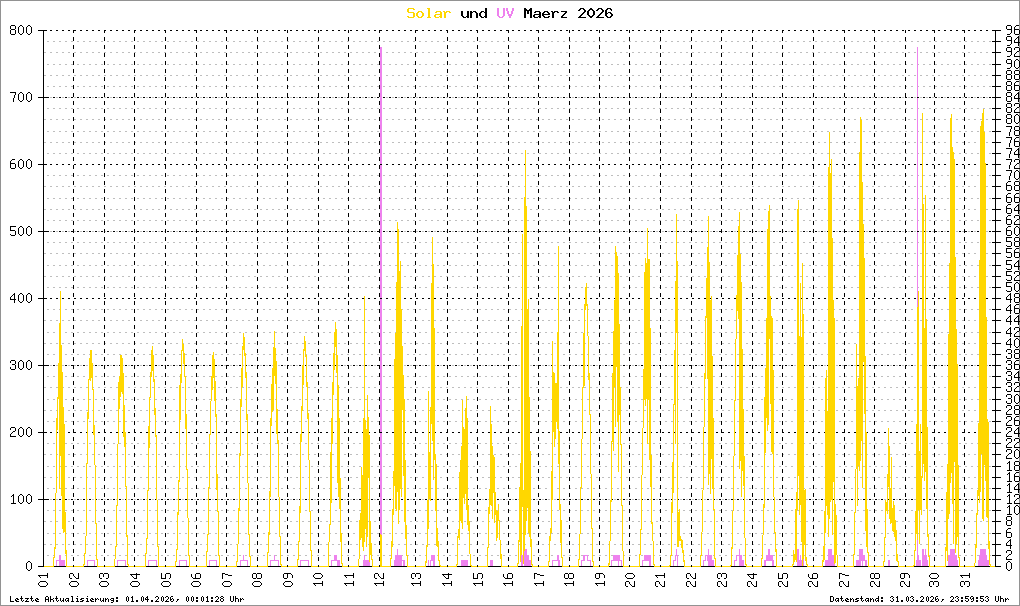The height and width of the screenshot is (606, 1020).
Task: Click the 300 label on left axis
Action: 21,365
